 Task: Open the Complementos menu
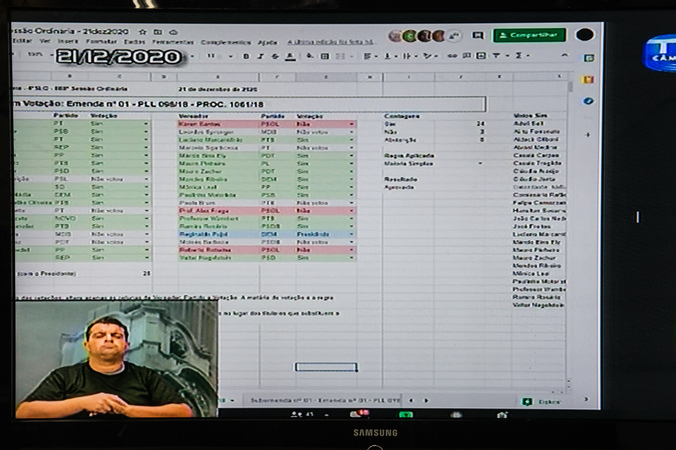(x=225, y=42)
